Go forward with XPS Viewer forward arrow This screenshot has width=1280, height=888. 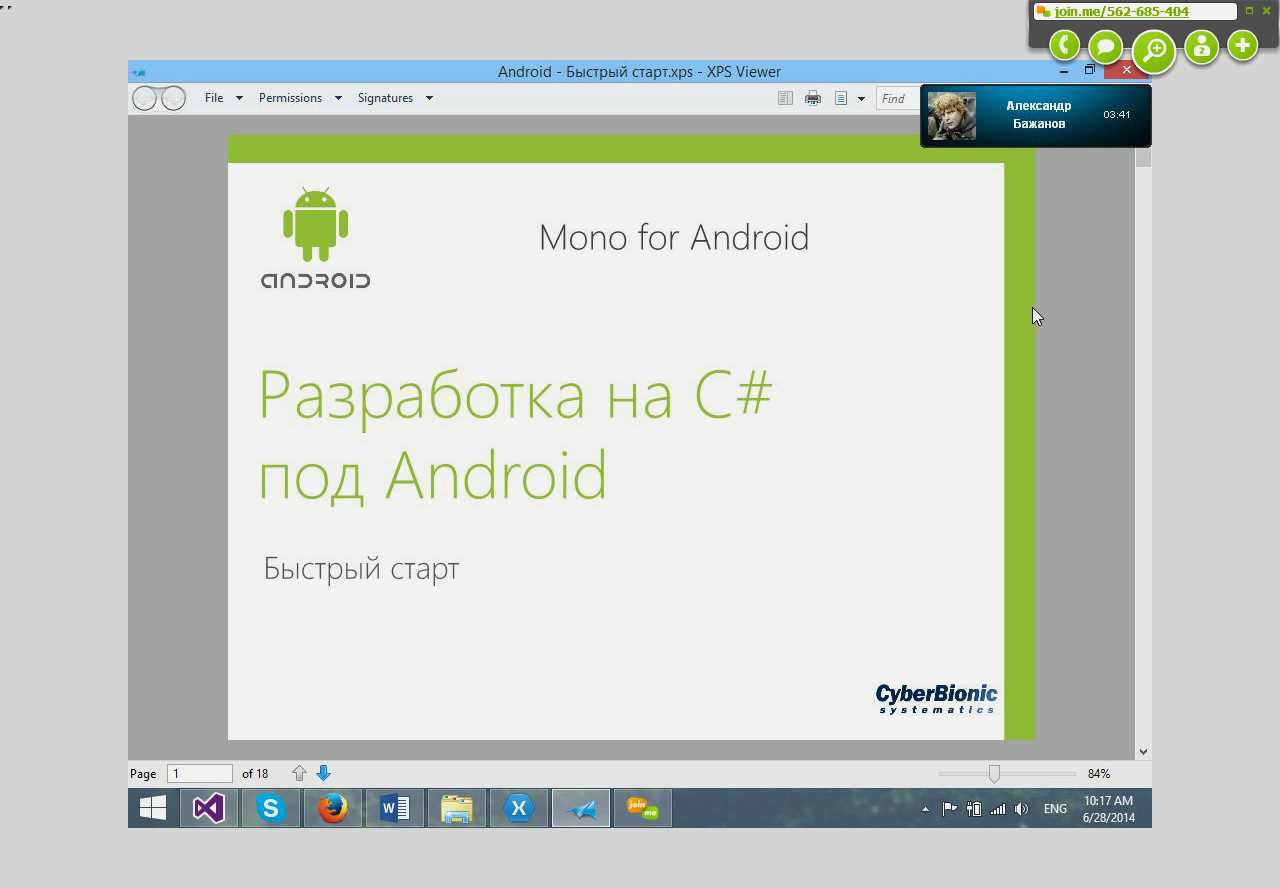(173, 98)
